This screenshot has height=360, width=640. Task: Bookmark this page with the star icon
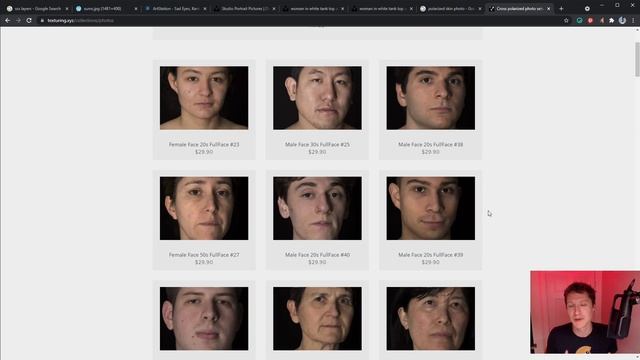point(566,20)
